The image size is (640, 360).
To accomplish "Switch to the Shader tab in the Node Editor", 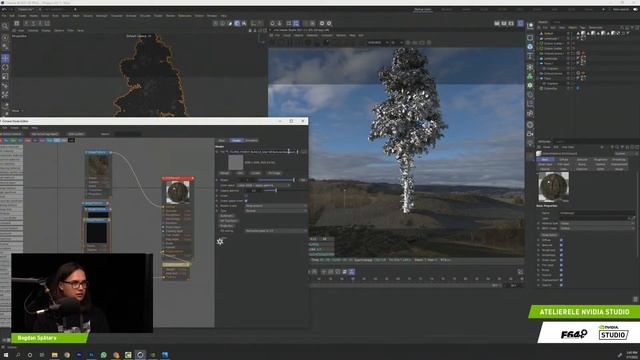I will [236, 140].
